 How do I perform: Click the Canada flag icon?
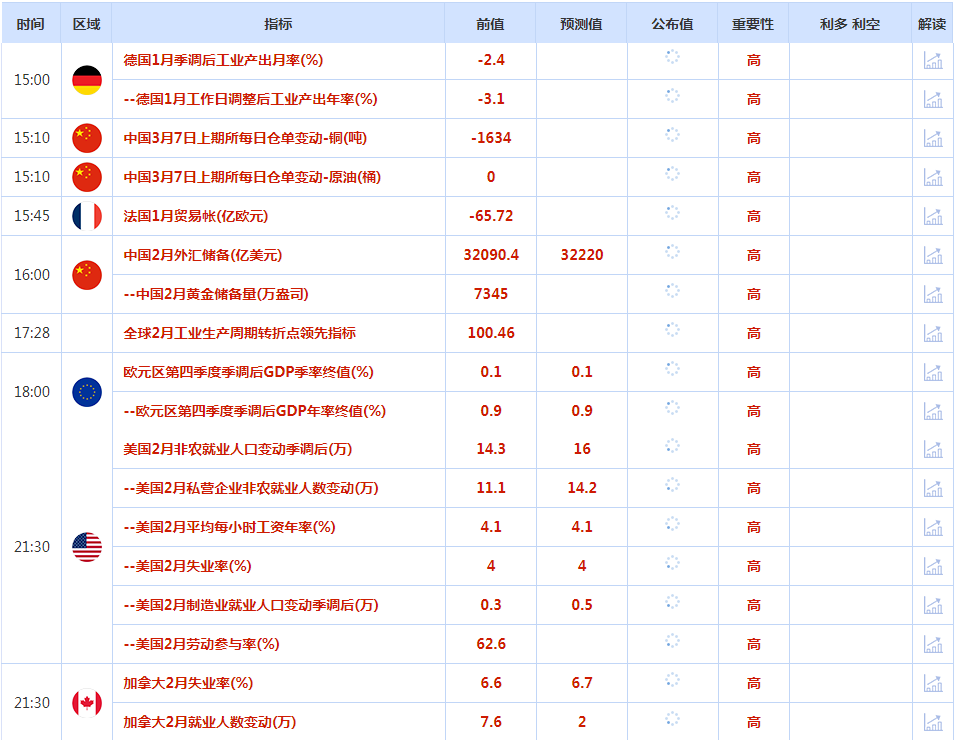pos(87,703)
